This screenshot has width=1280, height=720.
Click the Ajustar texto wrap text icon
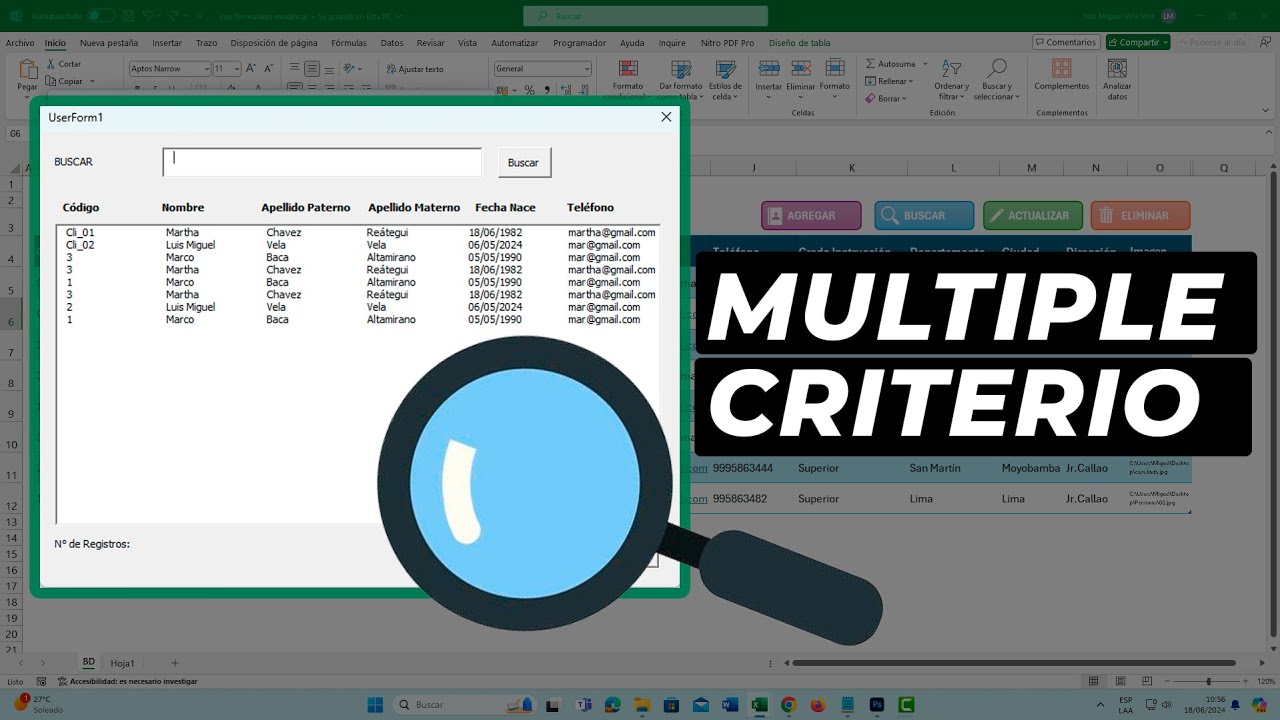click(415, 69)
